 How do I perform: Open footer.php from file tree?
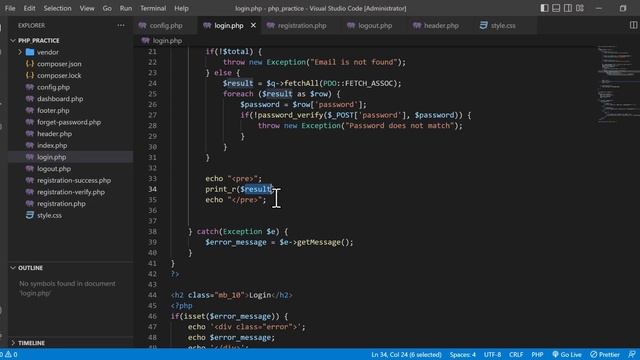pos(53,110)
